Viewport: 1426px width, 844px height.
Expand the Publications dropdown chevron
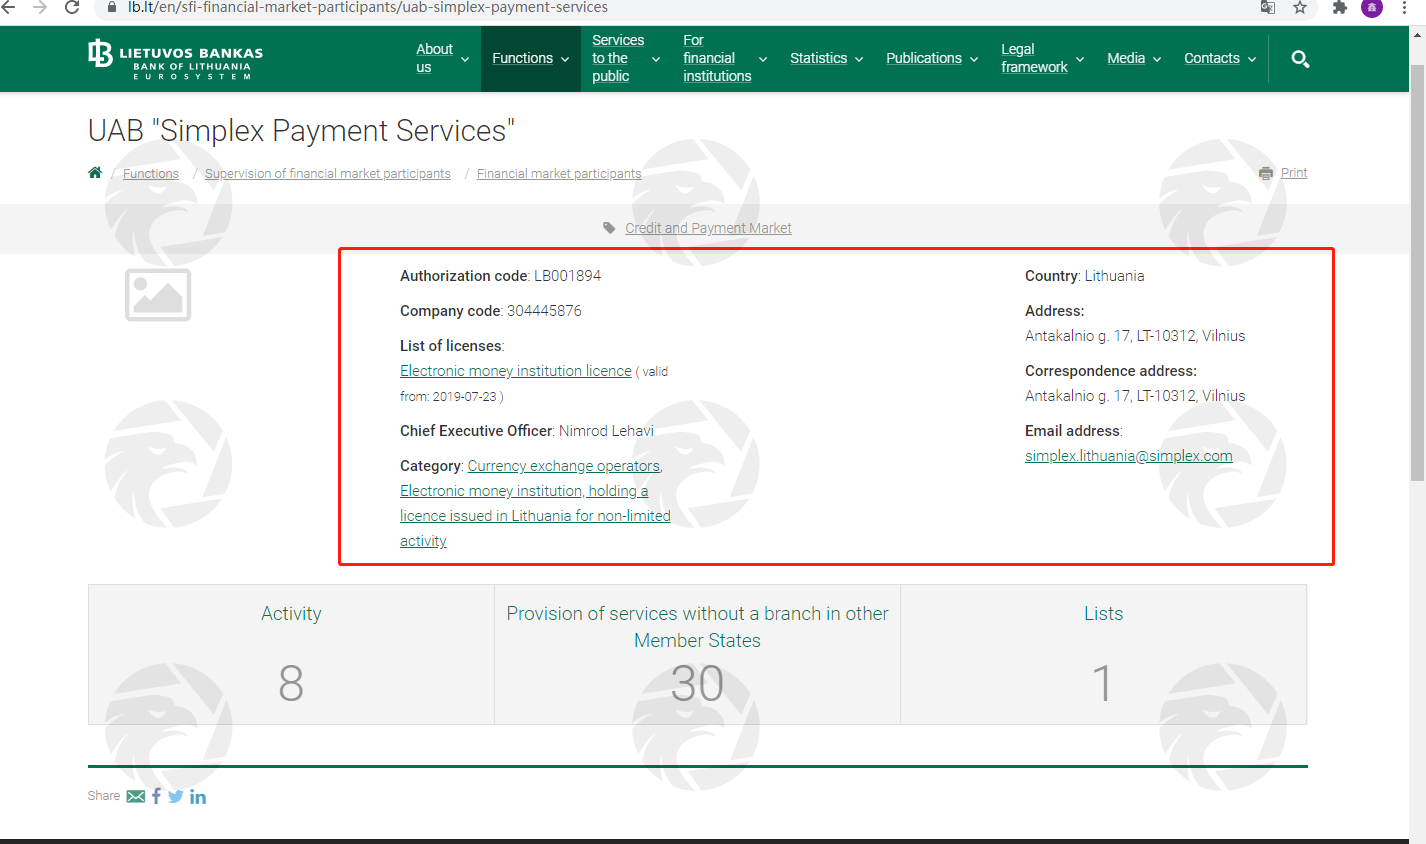click(974, 59)
